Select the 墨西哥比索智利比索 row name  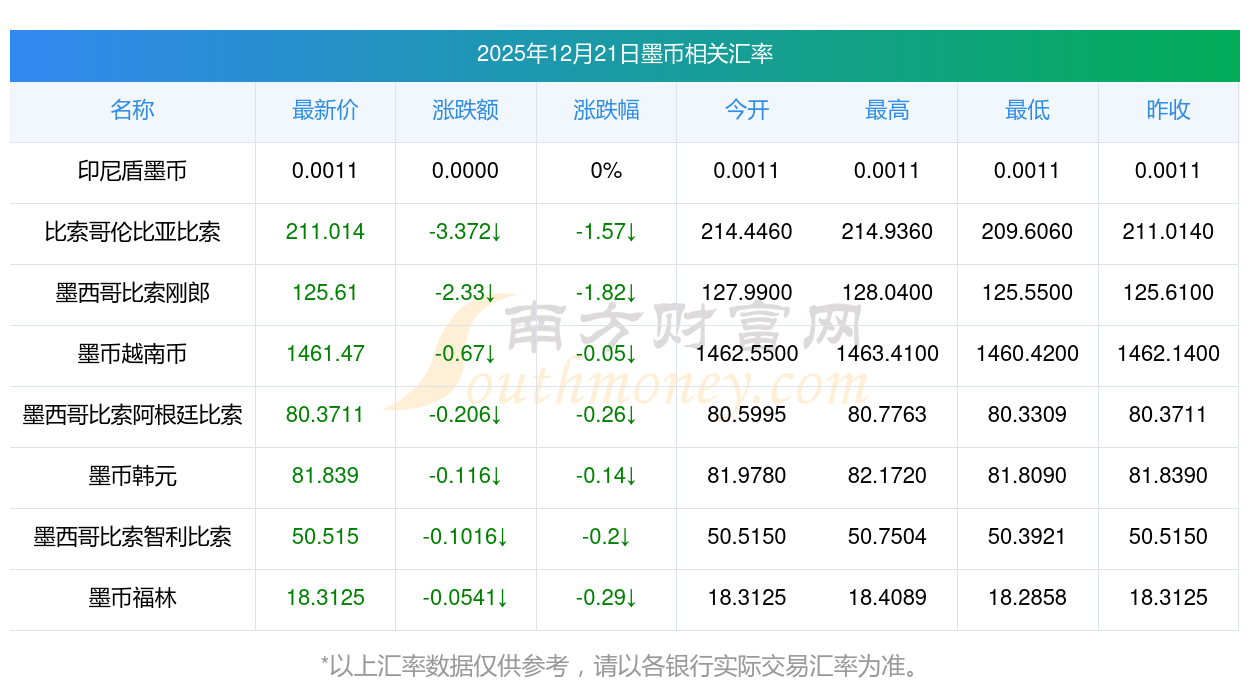pos(132,537)
